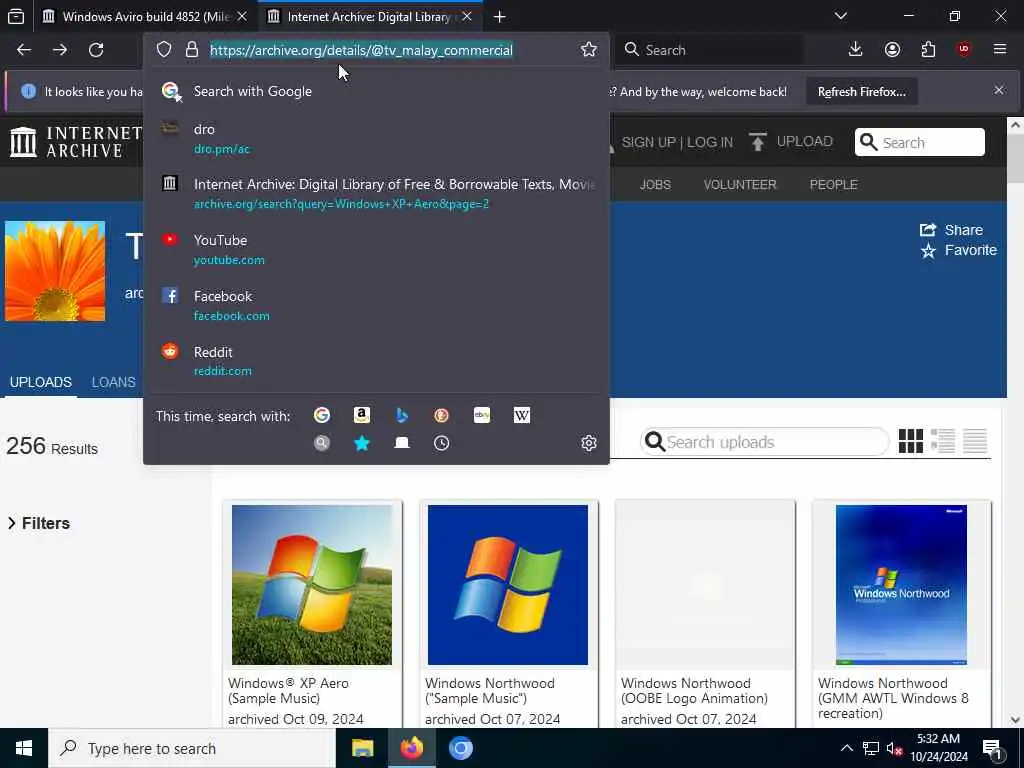Select the YouTube suggestion
The width and height of the screenshot is (1024, 768).
(x=376, y=249)
